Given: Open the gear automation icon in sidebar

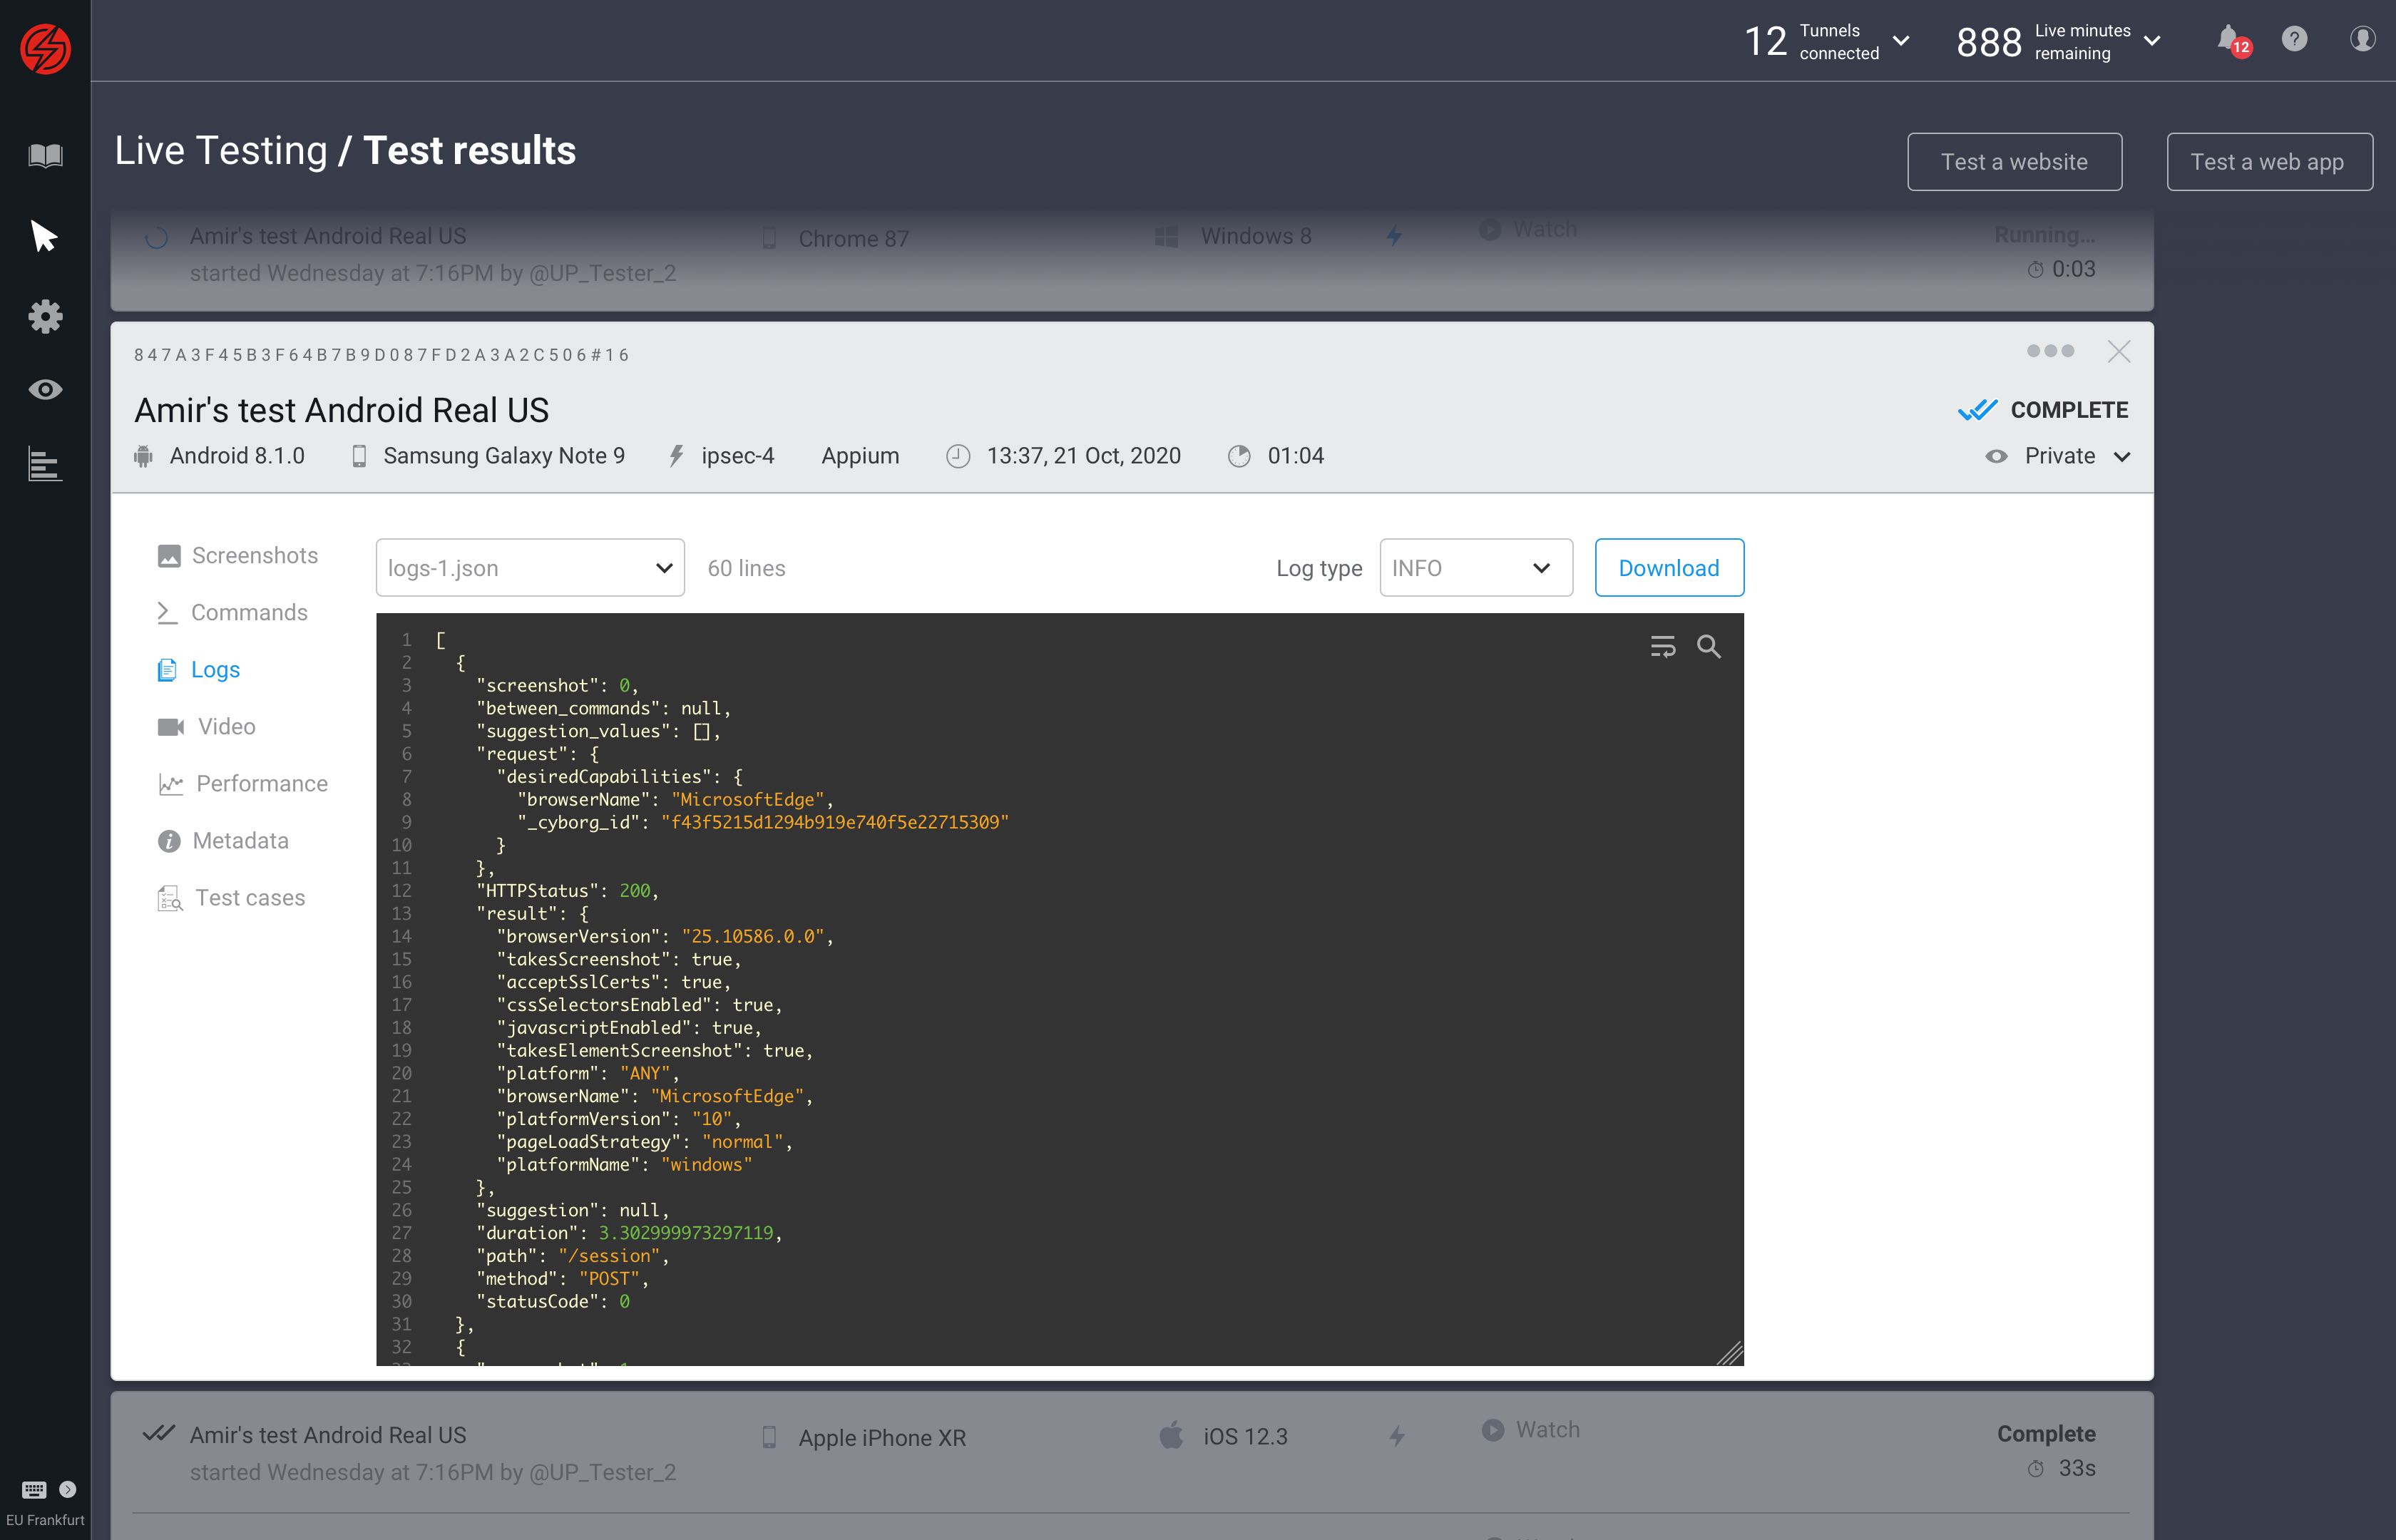Looking at the screenshot, I should click(45, 316).
